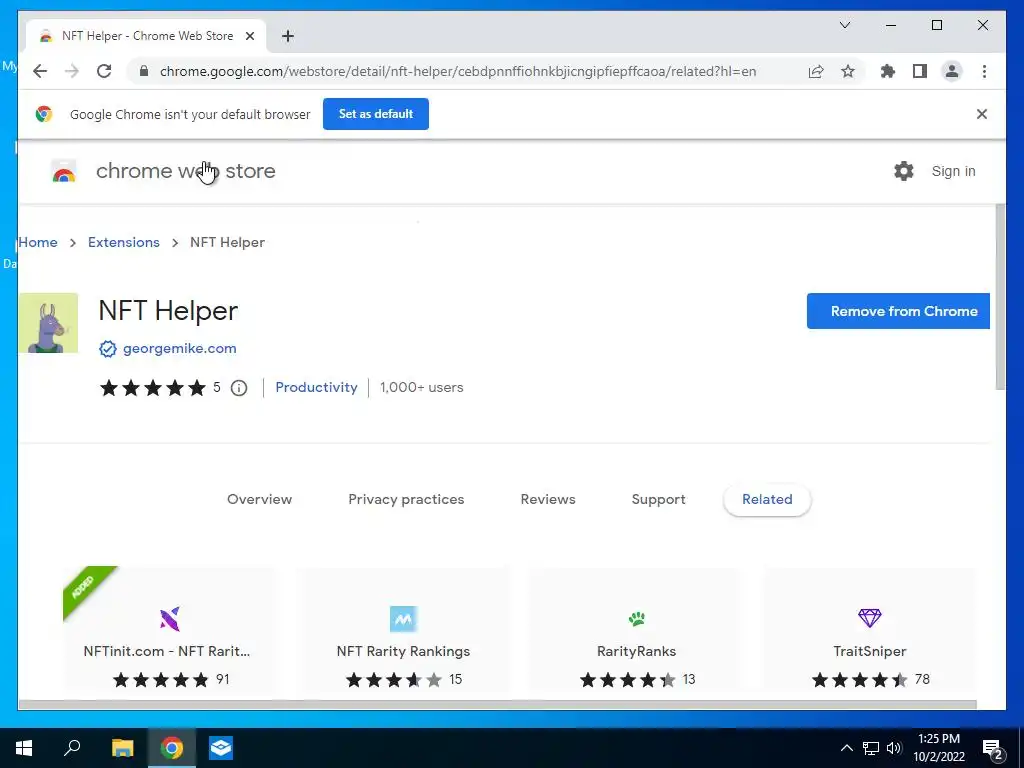Open the Chrome three-dot menu
The image size is (1024, 768).
coord(984,71)
